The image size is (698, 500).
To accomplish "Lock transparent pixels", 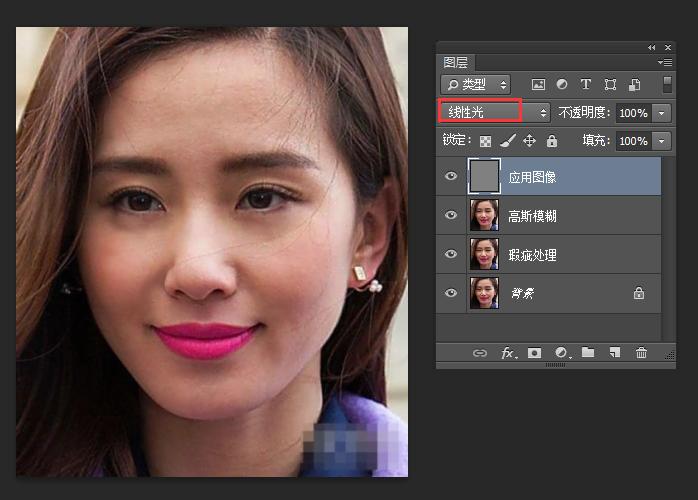I will pos(486,141).
